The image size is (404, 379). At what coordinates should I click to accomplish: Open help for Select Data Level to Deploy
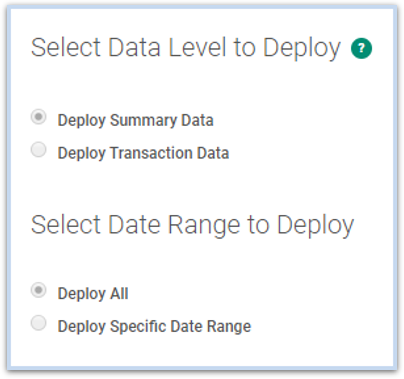tap(361, 48)
